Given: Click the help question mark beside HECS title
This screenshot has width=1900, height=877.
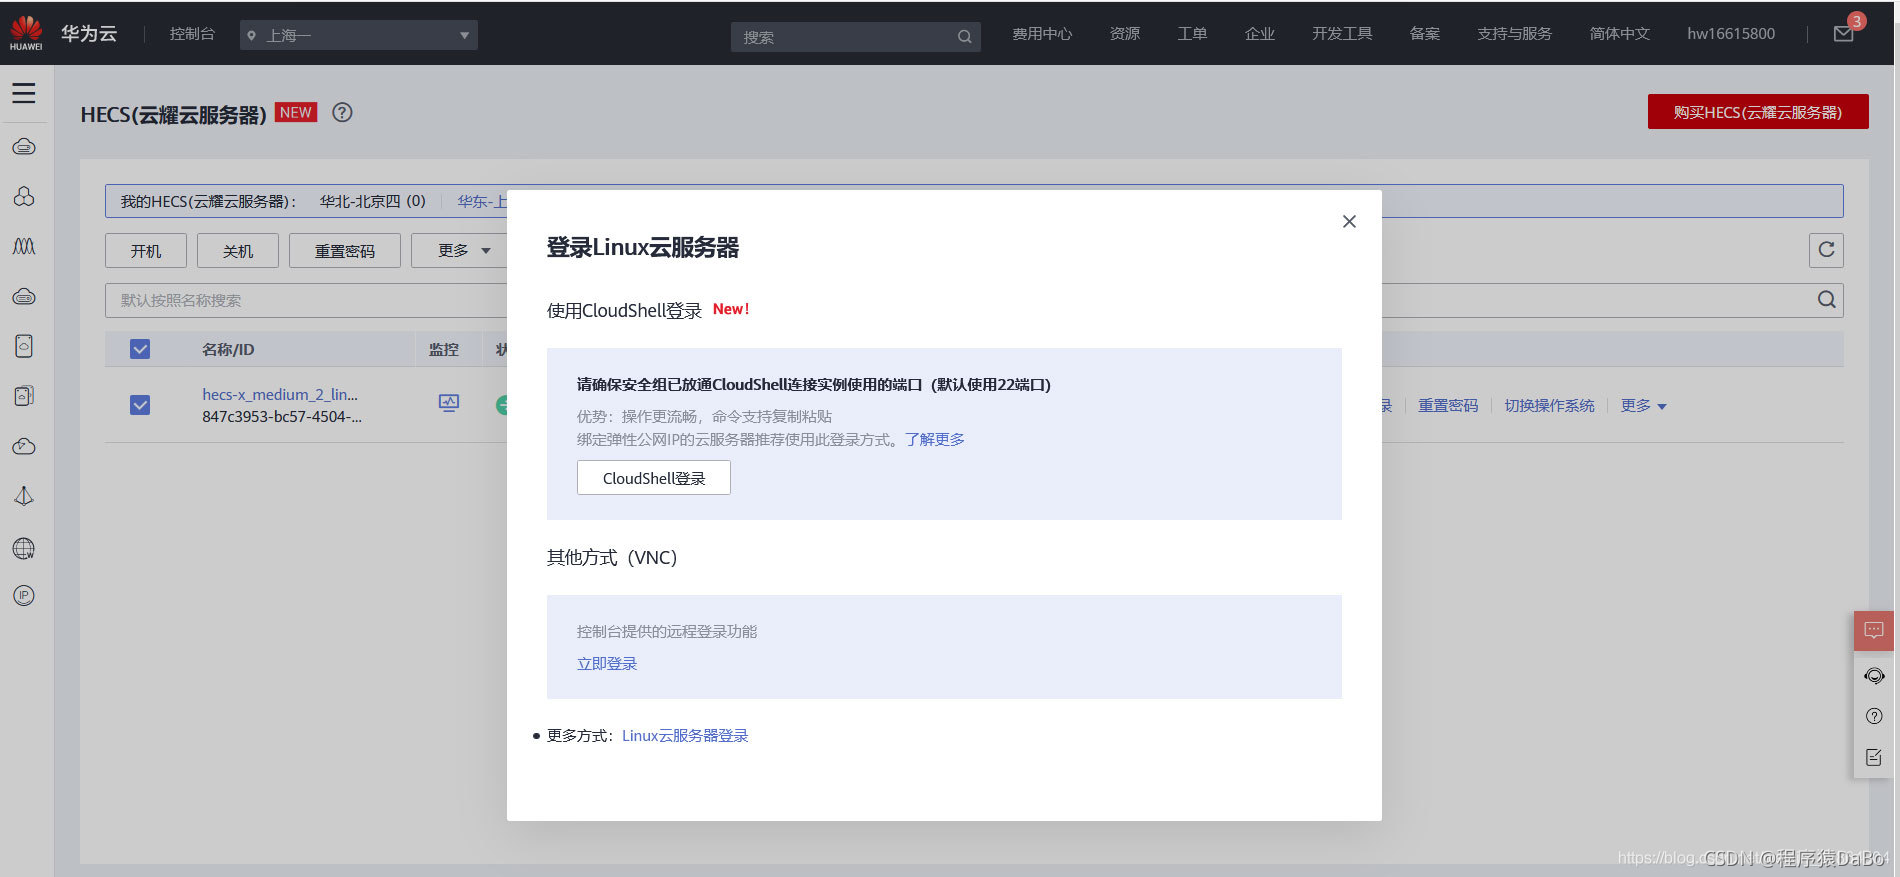Looking at the screenshot, I should [x=342, y=113].
